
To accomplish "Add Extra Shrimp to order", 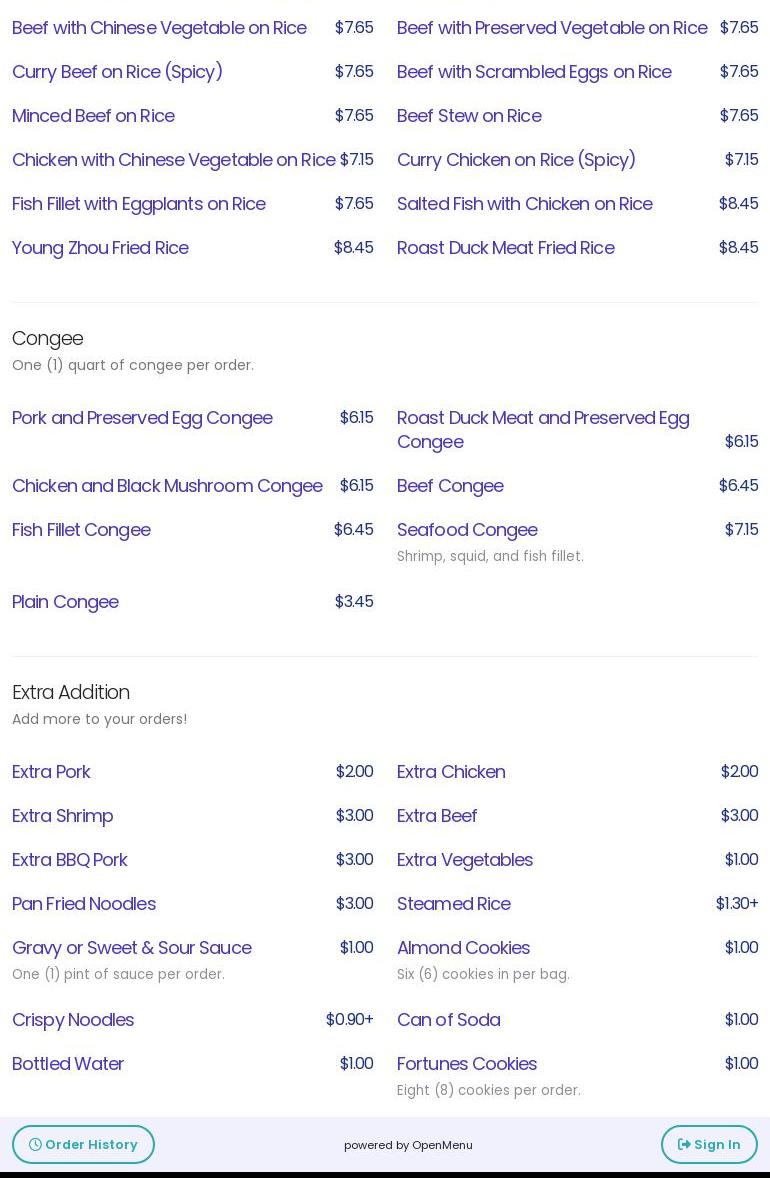I will click(62, 815).
